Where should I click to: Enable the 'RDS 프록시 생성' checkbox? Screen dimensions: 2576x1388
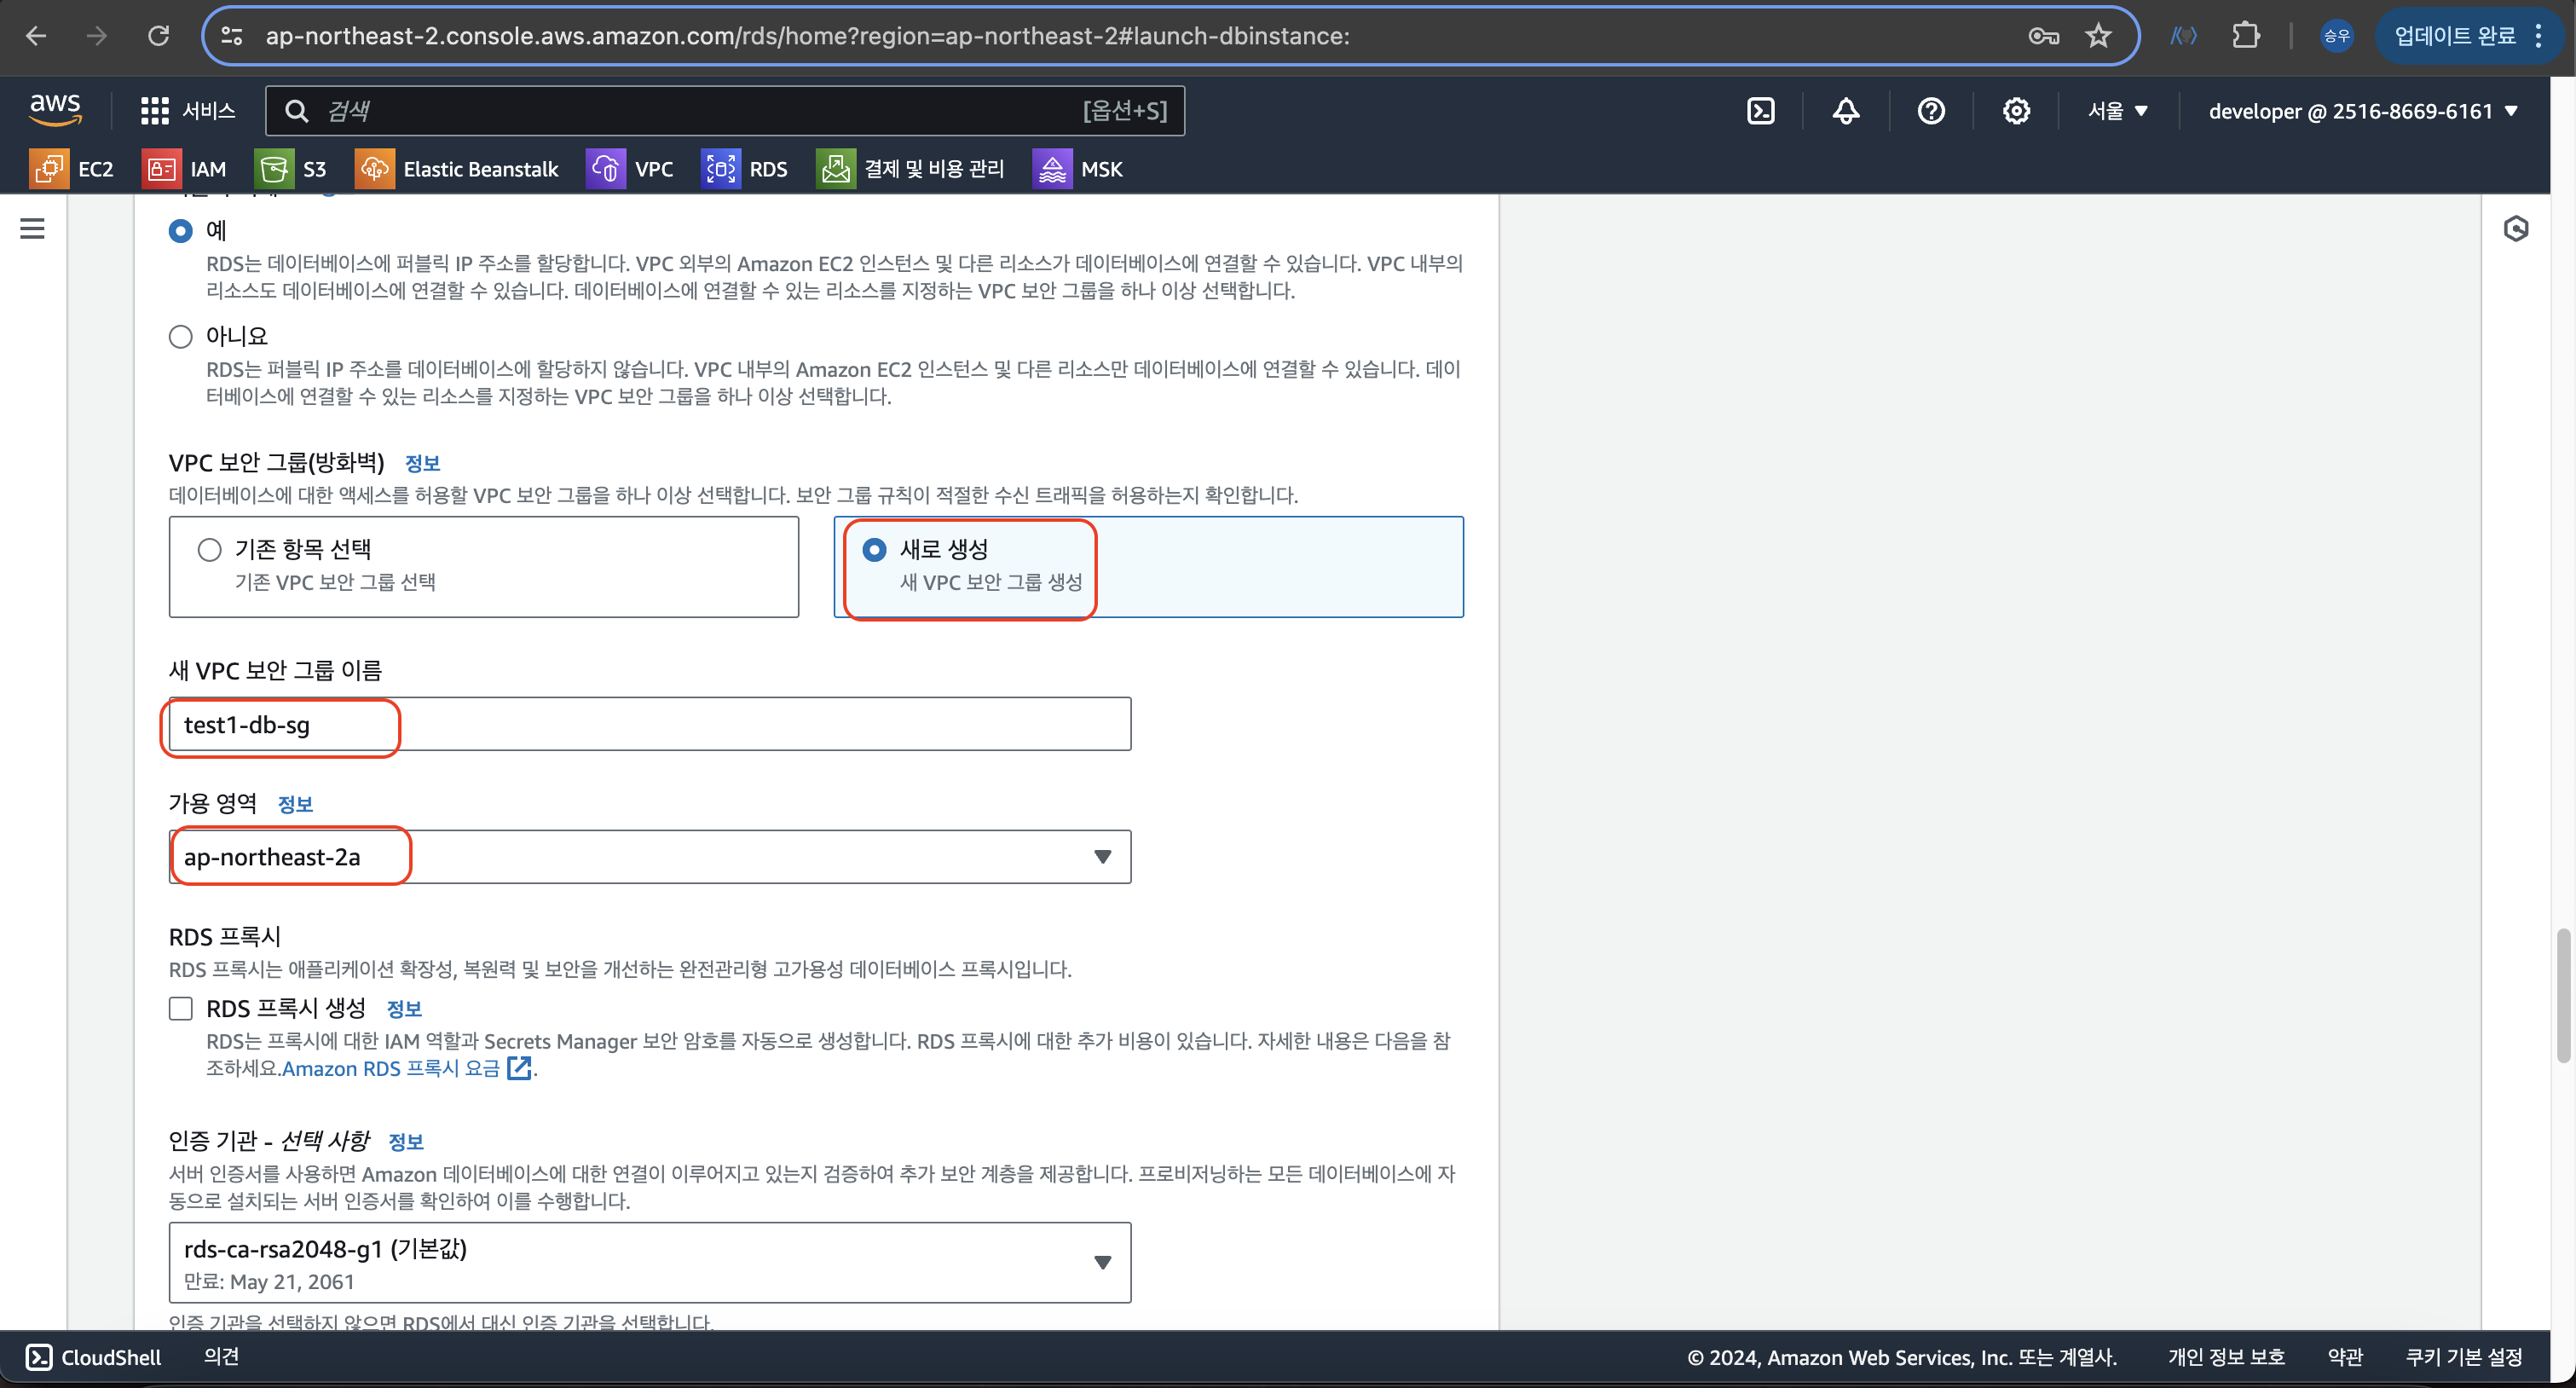tap(180, 1008)
